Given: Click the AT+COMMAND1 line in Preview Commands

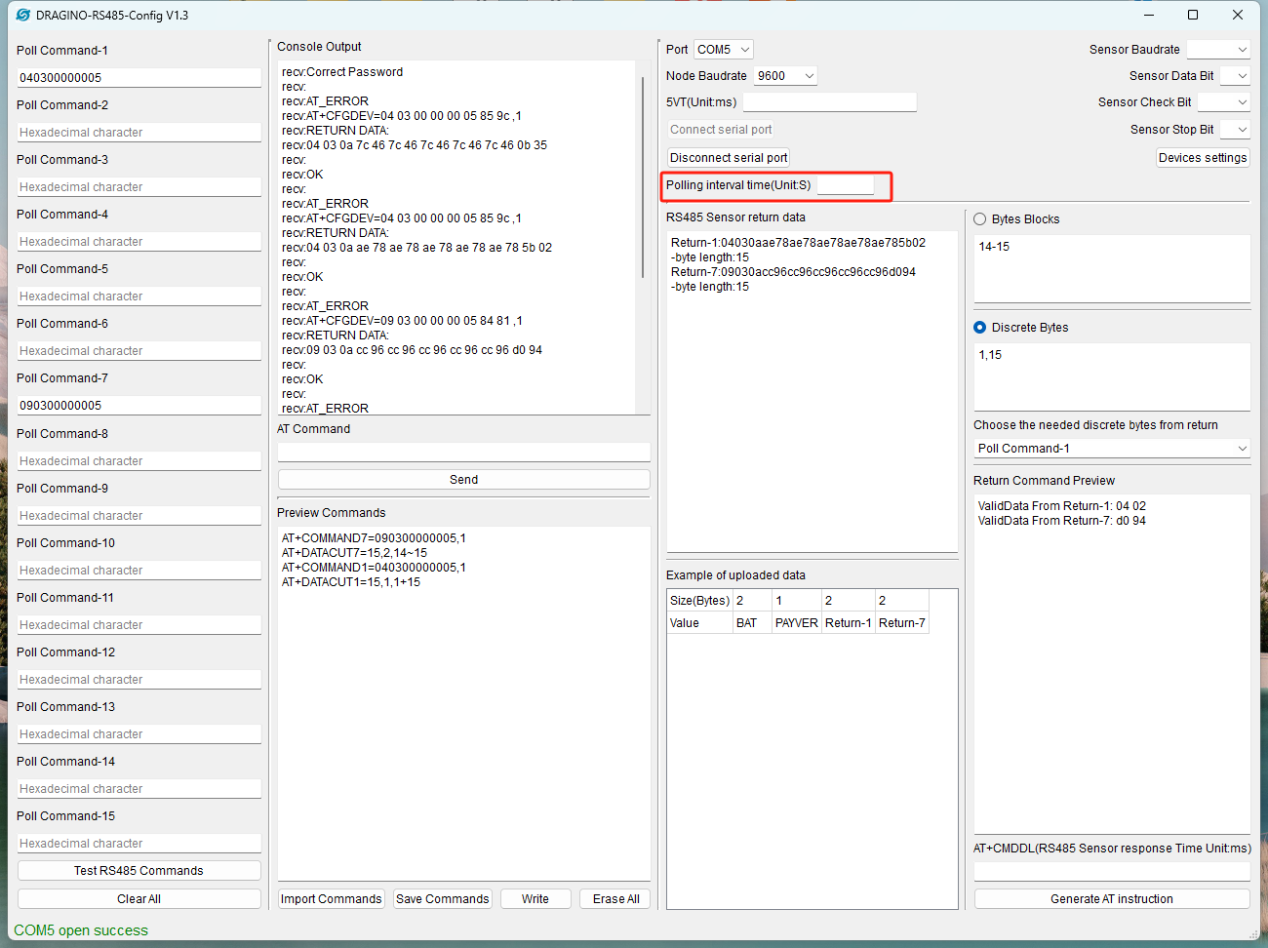Looking at the screenshot, I should tap(374, 567).
